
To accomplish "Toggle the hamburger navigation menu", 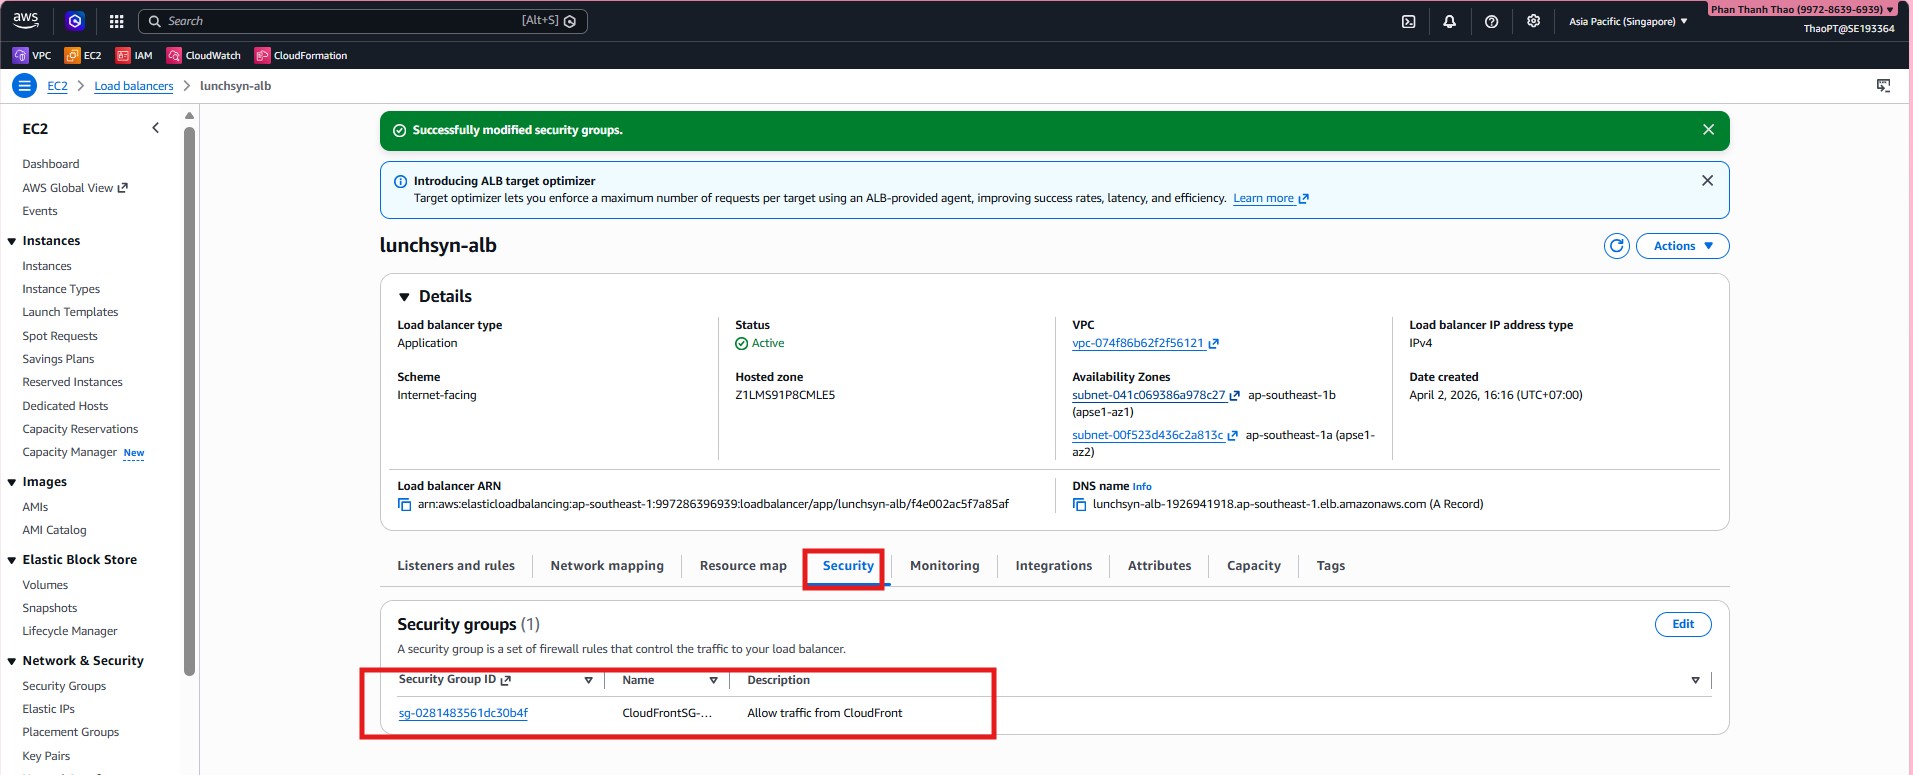I will (x=24, y=86).
